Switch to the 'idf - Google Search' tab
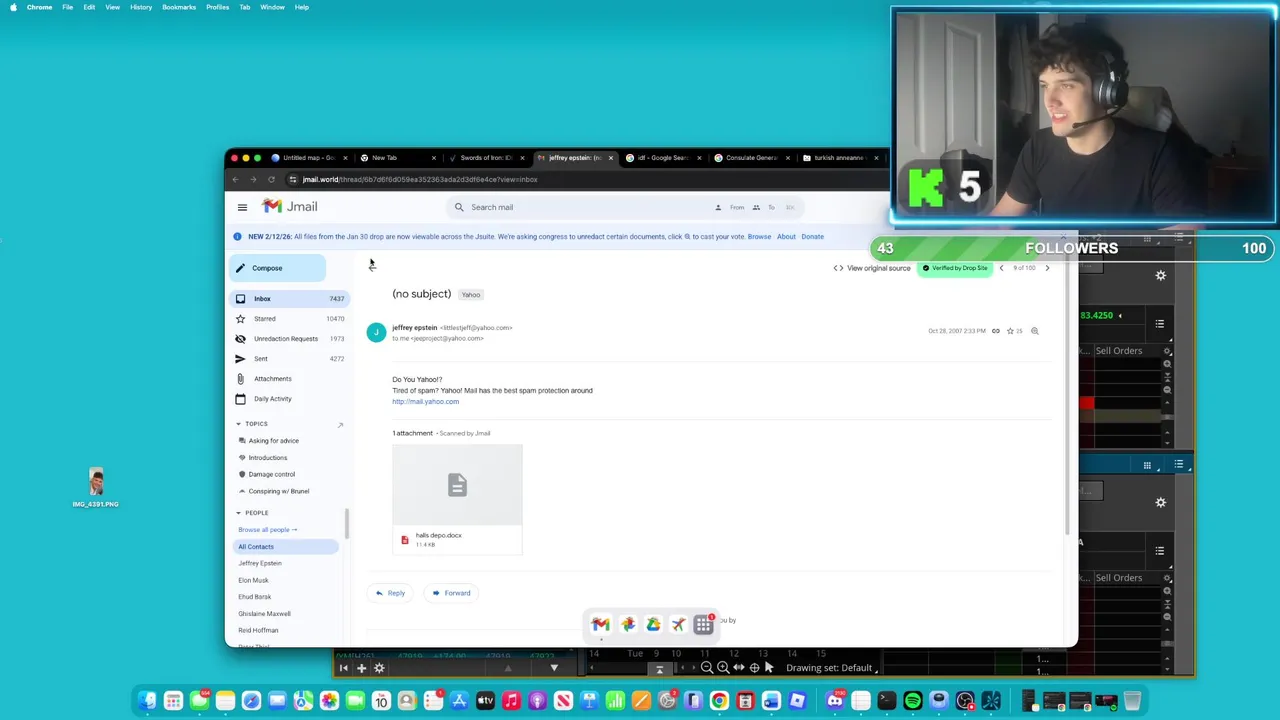1280x720 pixels. click(x=662, y=158)
